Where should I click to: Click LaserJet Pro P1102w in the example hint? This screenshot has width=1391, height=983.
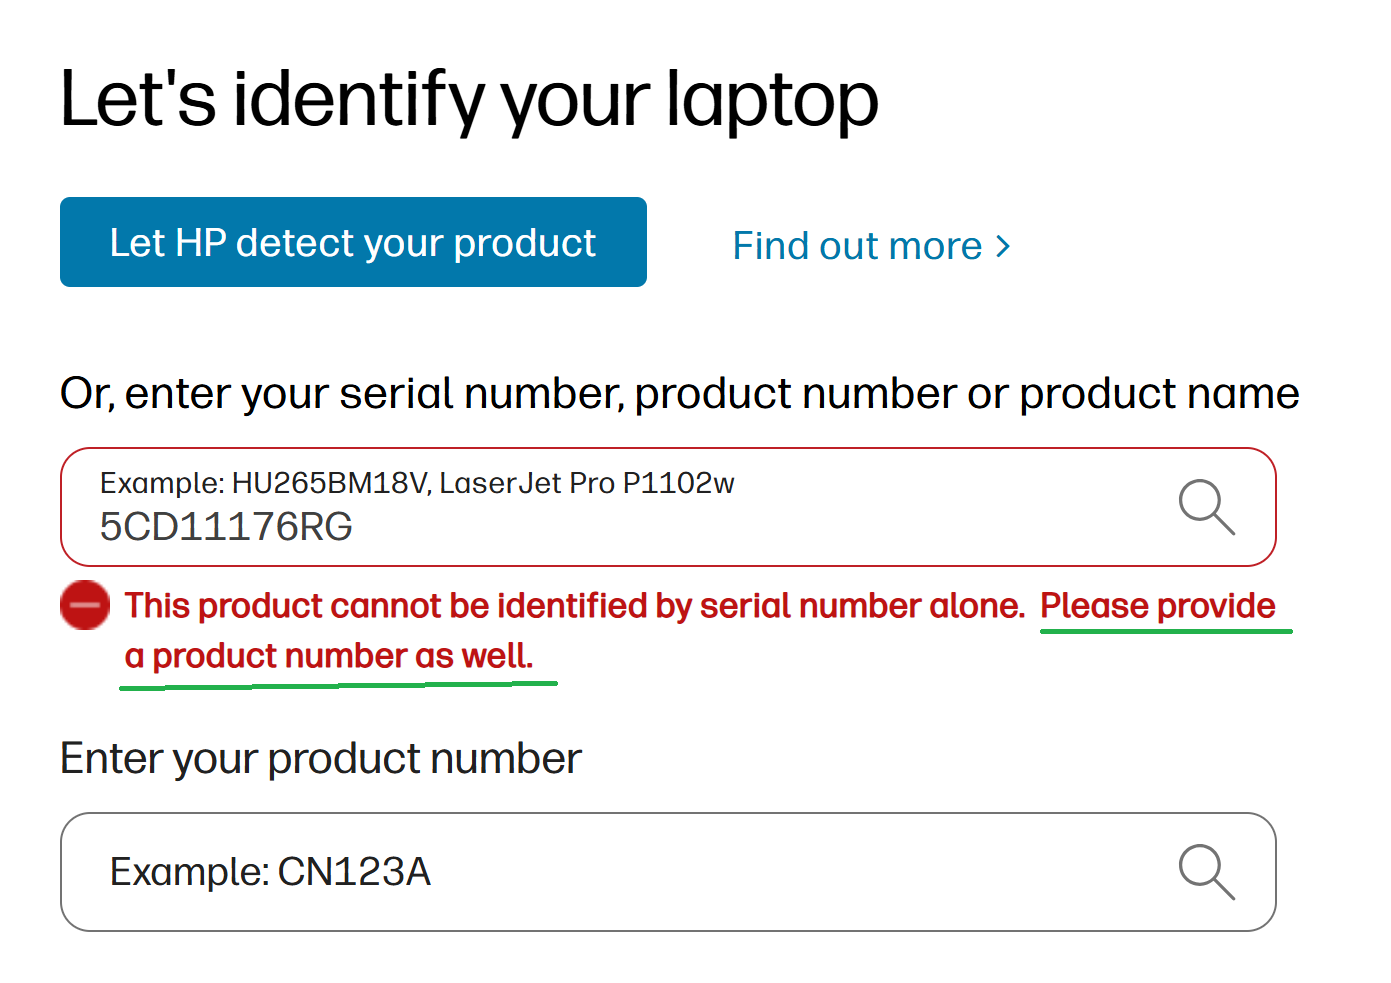click(587, 483)
